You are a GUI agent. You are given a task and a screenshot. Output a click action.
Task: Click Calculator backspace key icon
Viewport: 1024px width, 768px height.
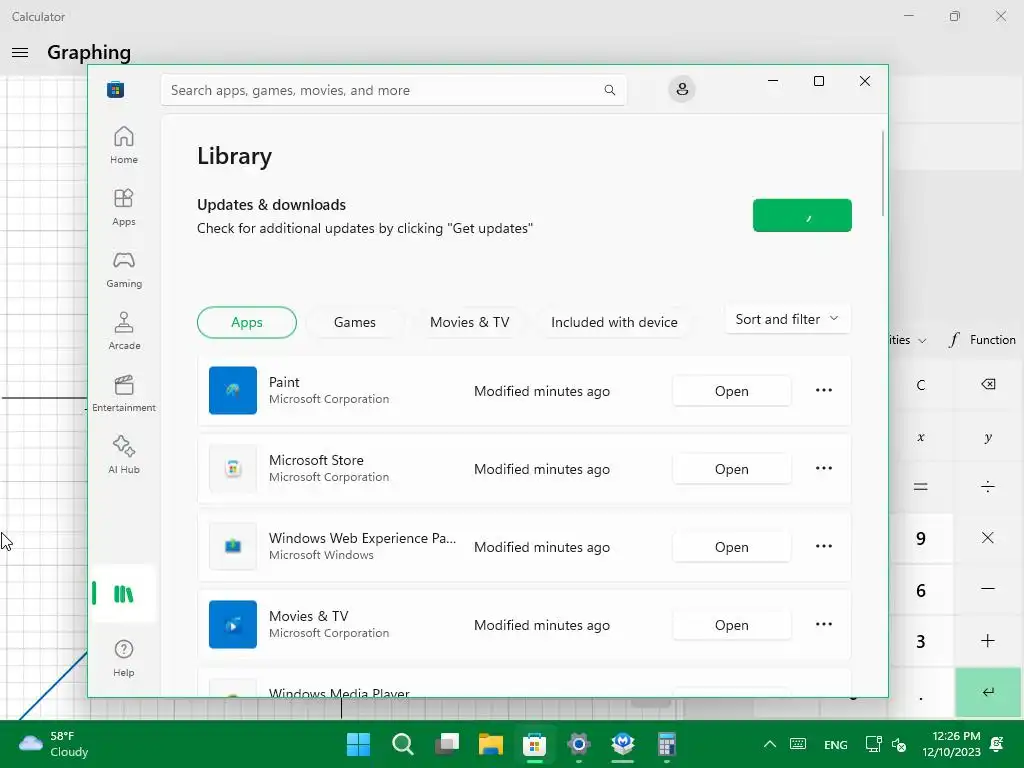click(988, 384)
